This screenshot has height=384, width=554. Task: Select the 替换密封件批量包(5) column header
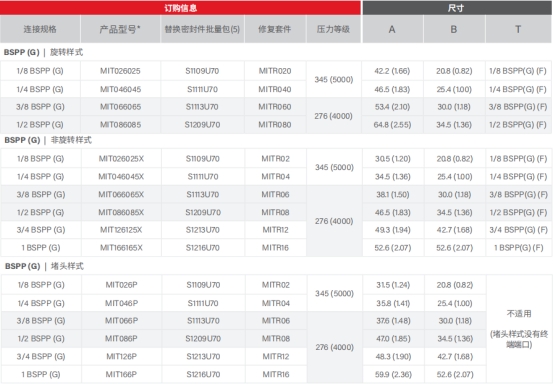point(202,29)
